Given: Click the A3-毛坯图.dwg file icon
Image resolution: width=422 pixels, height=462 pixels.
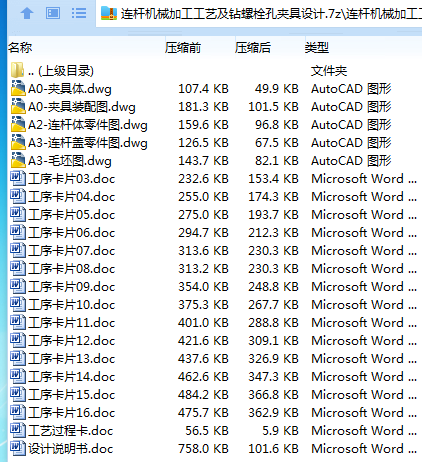Looking at the screenshot, I should [x=18, y=160].
